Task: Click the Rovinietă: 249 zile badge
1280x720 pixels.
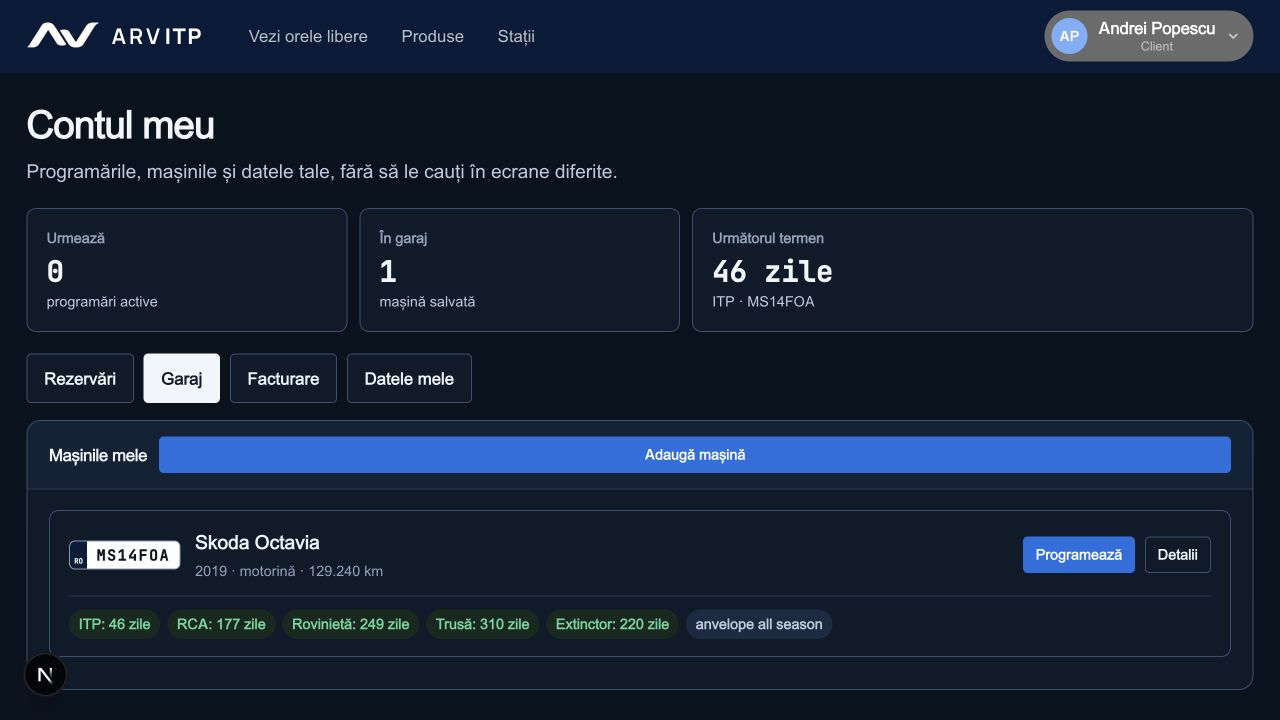Action: click(x=351, y=624)
